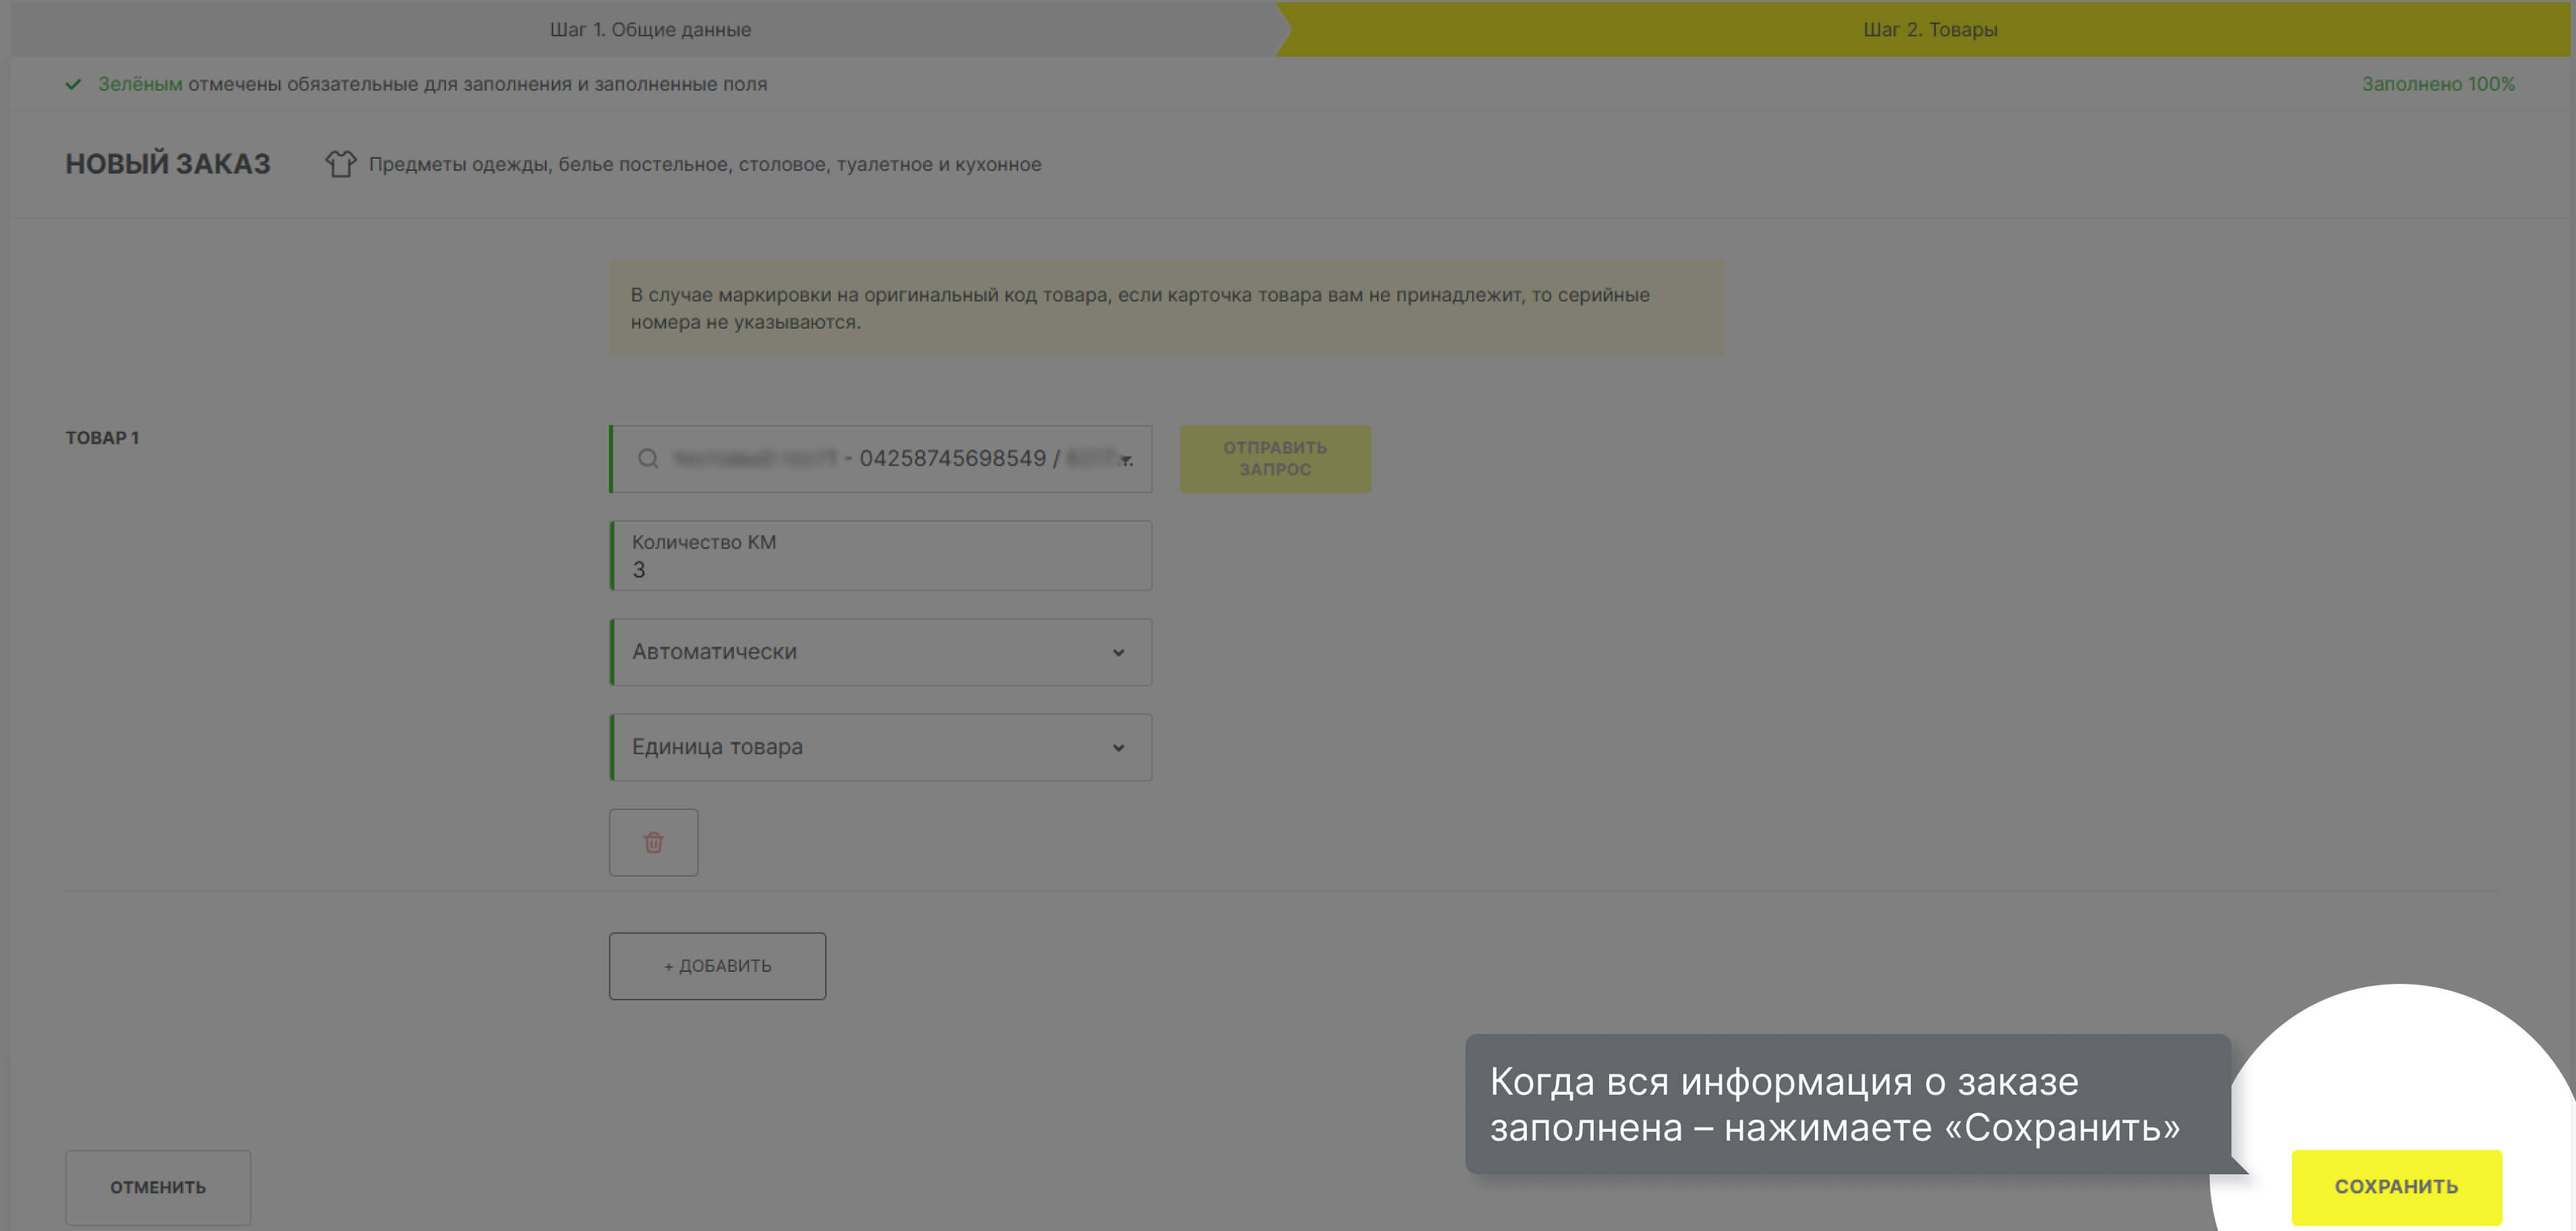Focus the Количество КМ input field

(x=880, y=555)
